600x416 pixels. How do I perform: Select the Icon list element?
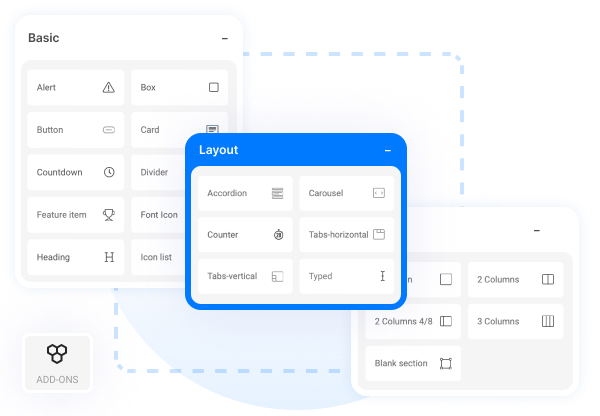point(158,257)
